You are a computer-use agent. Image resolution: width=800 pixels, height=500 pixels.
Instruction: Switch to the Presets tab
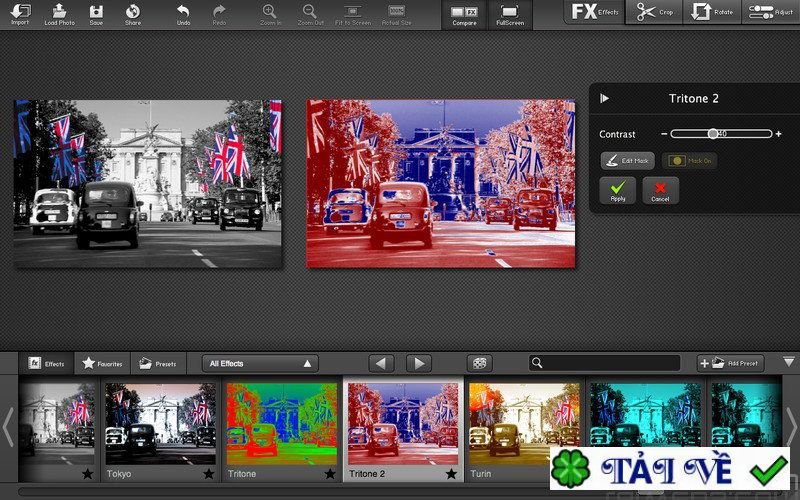click(x=158, y=363)
